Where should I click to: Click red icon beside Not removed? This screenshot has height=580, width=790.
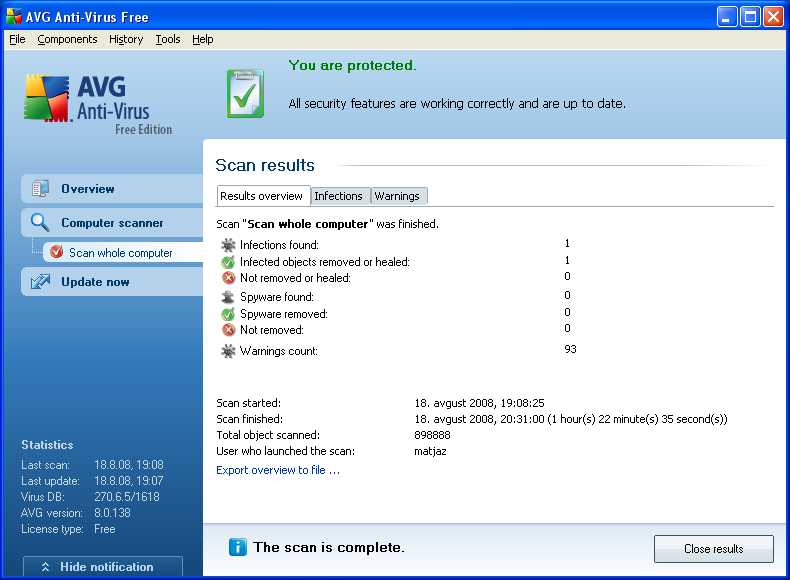(x=229, y=330)
